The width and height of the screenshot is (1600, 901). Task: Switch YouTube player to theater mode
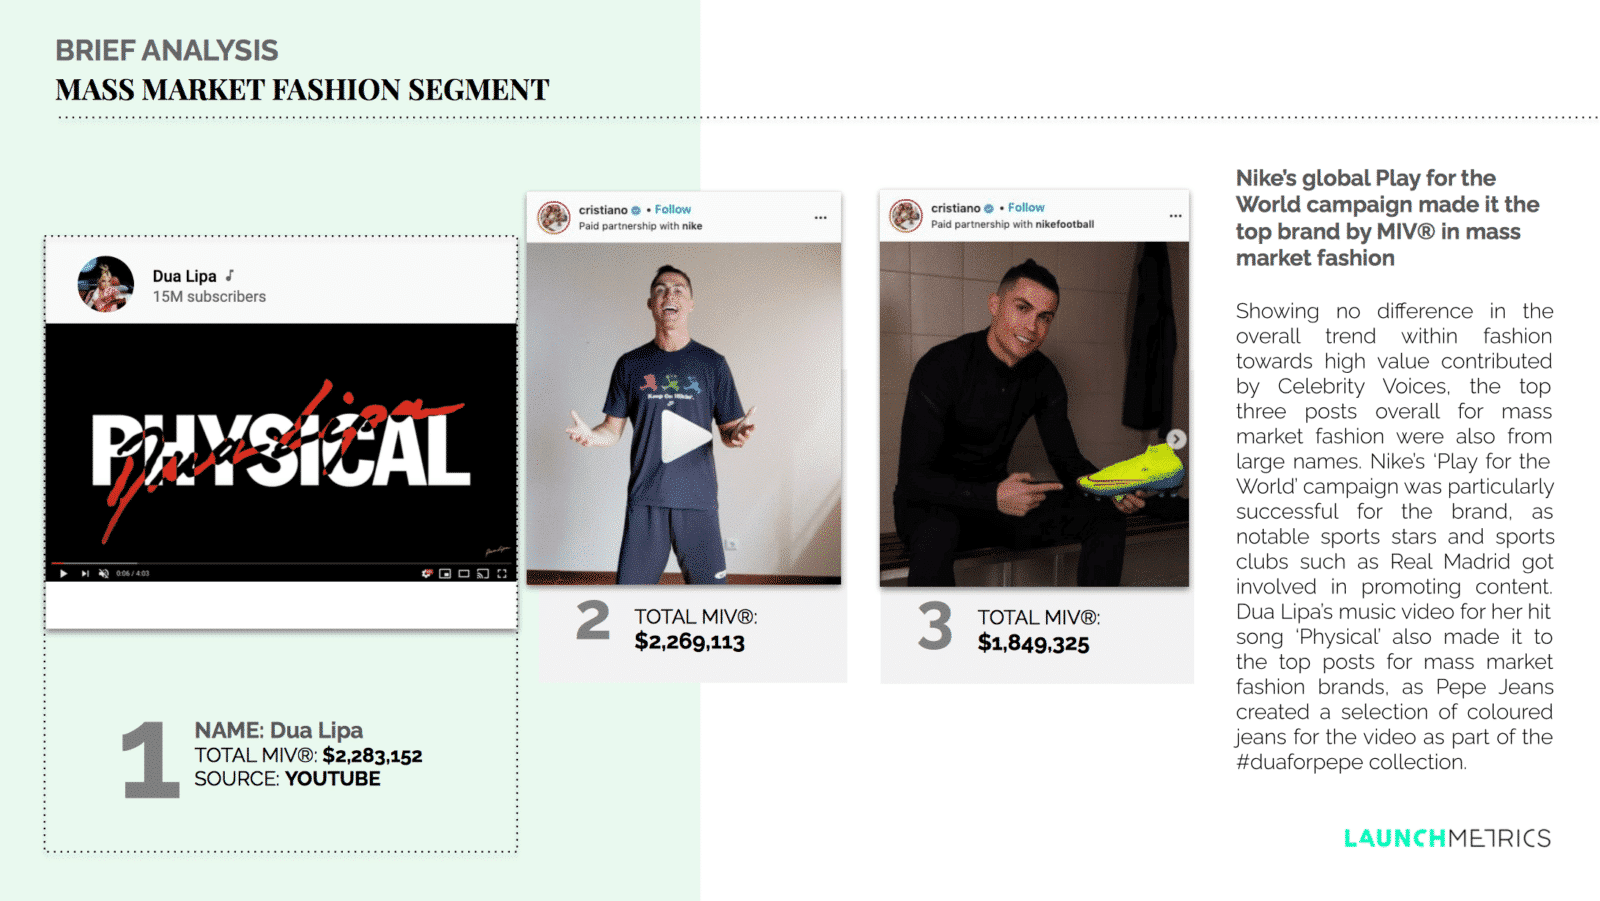click(x=464, y=573)
